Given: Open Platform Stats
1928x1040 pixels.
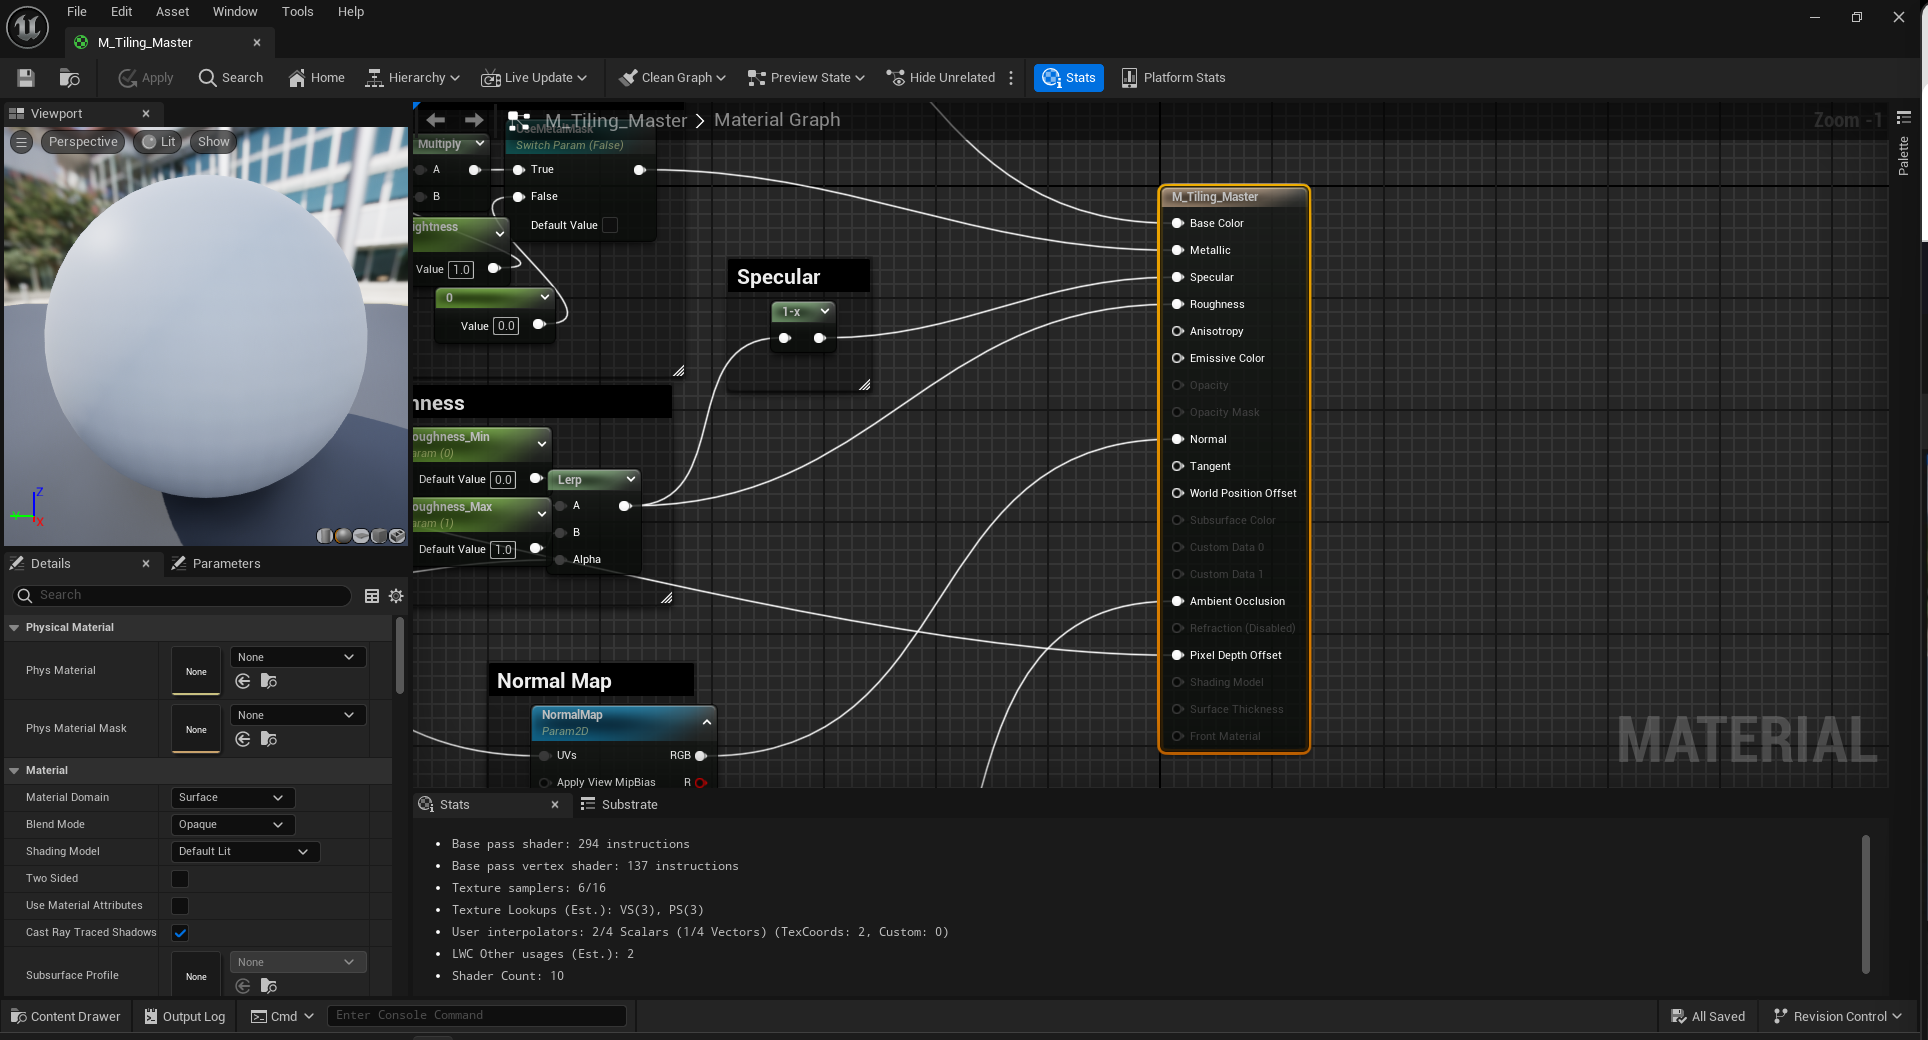Looking at the screenshot, I should point(1172,77).
